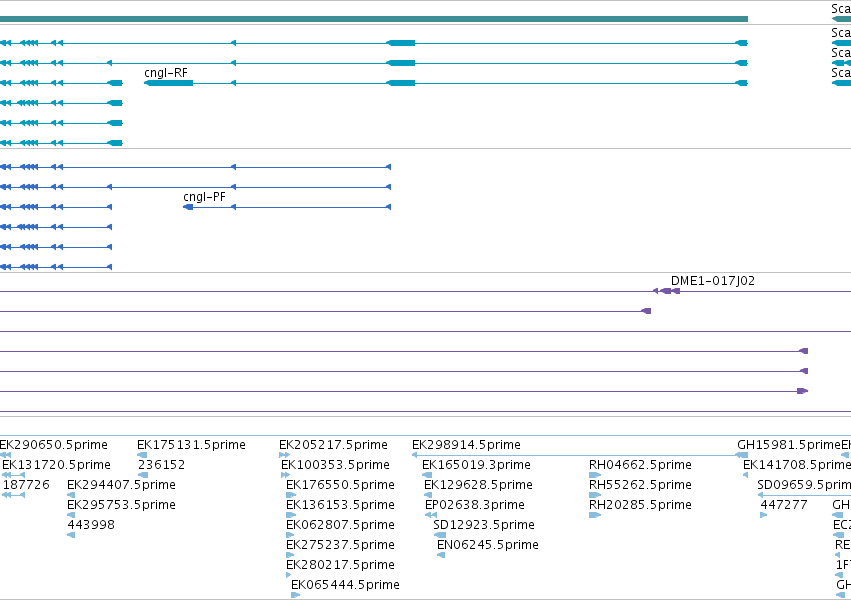
Task: Select SD12923.5prime label
Action: pos(484,525)
